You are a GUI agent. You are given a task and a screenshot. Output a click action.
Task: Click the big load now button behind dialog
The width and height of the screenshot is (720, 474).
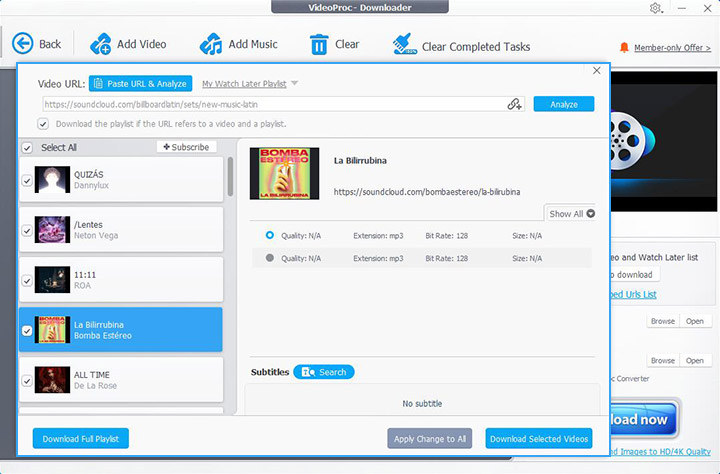click(x=644, y=419)
